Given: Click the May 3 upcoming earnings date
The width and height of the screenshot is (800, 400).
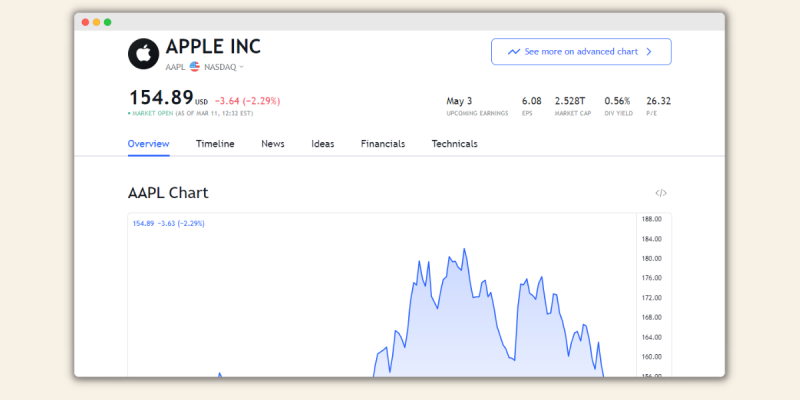Looking at the screenshot, I should tap(459, 101).
